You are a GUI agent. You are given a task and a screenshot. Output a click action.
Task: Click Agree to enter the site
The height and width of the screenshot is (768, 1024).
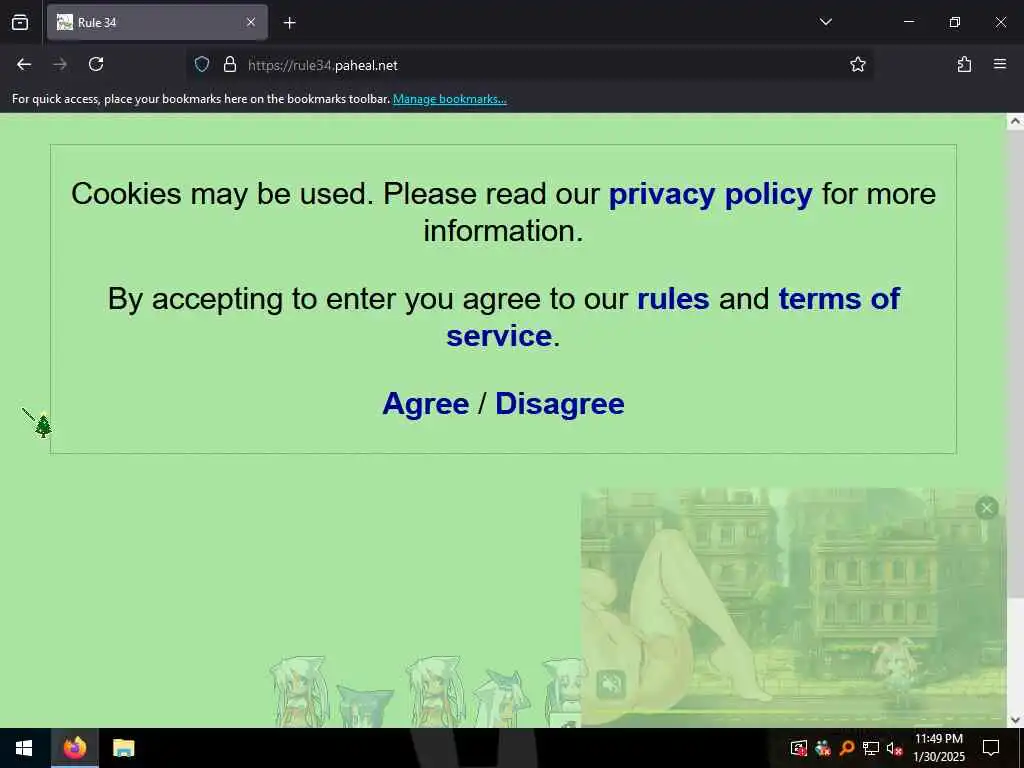tap(426, 404)
